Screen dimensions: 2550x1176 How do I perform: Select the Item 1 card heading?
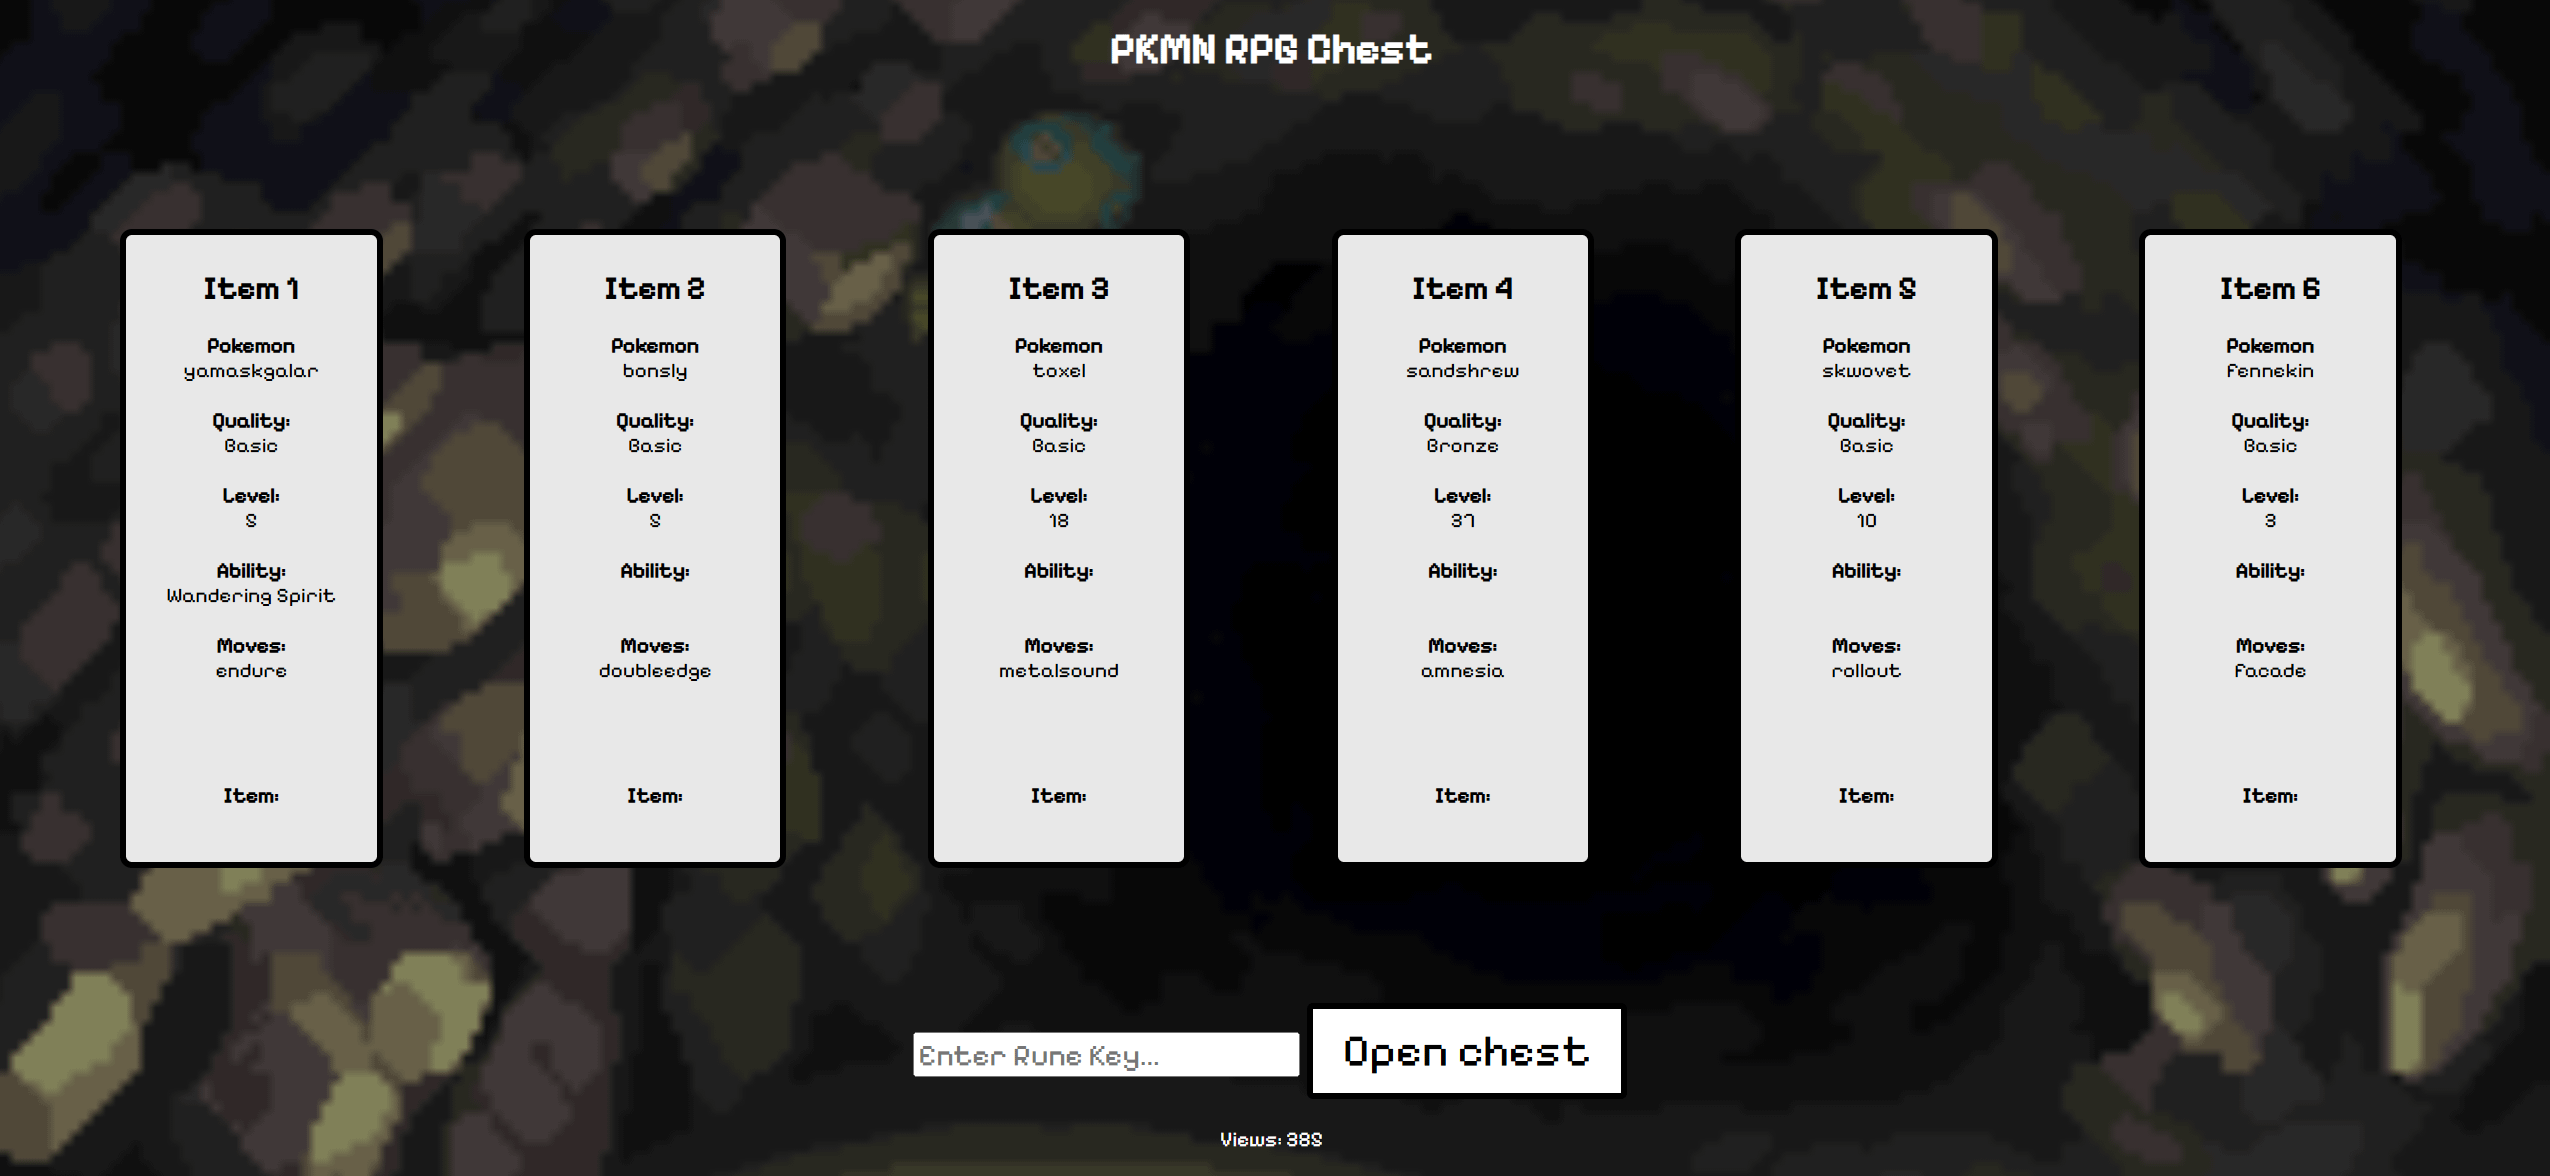[251, 289]
